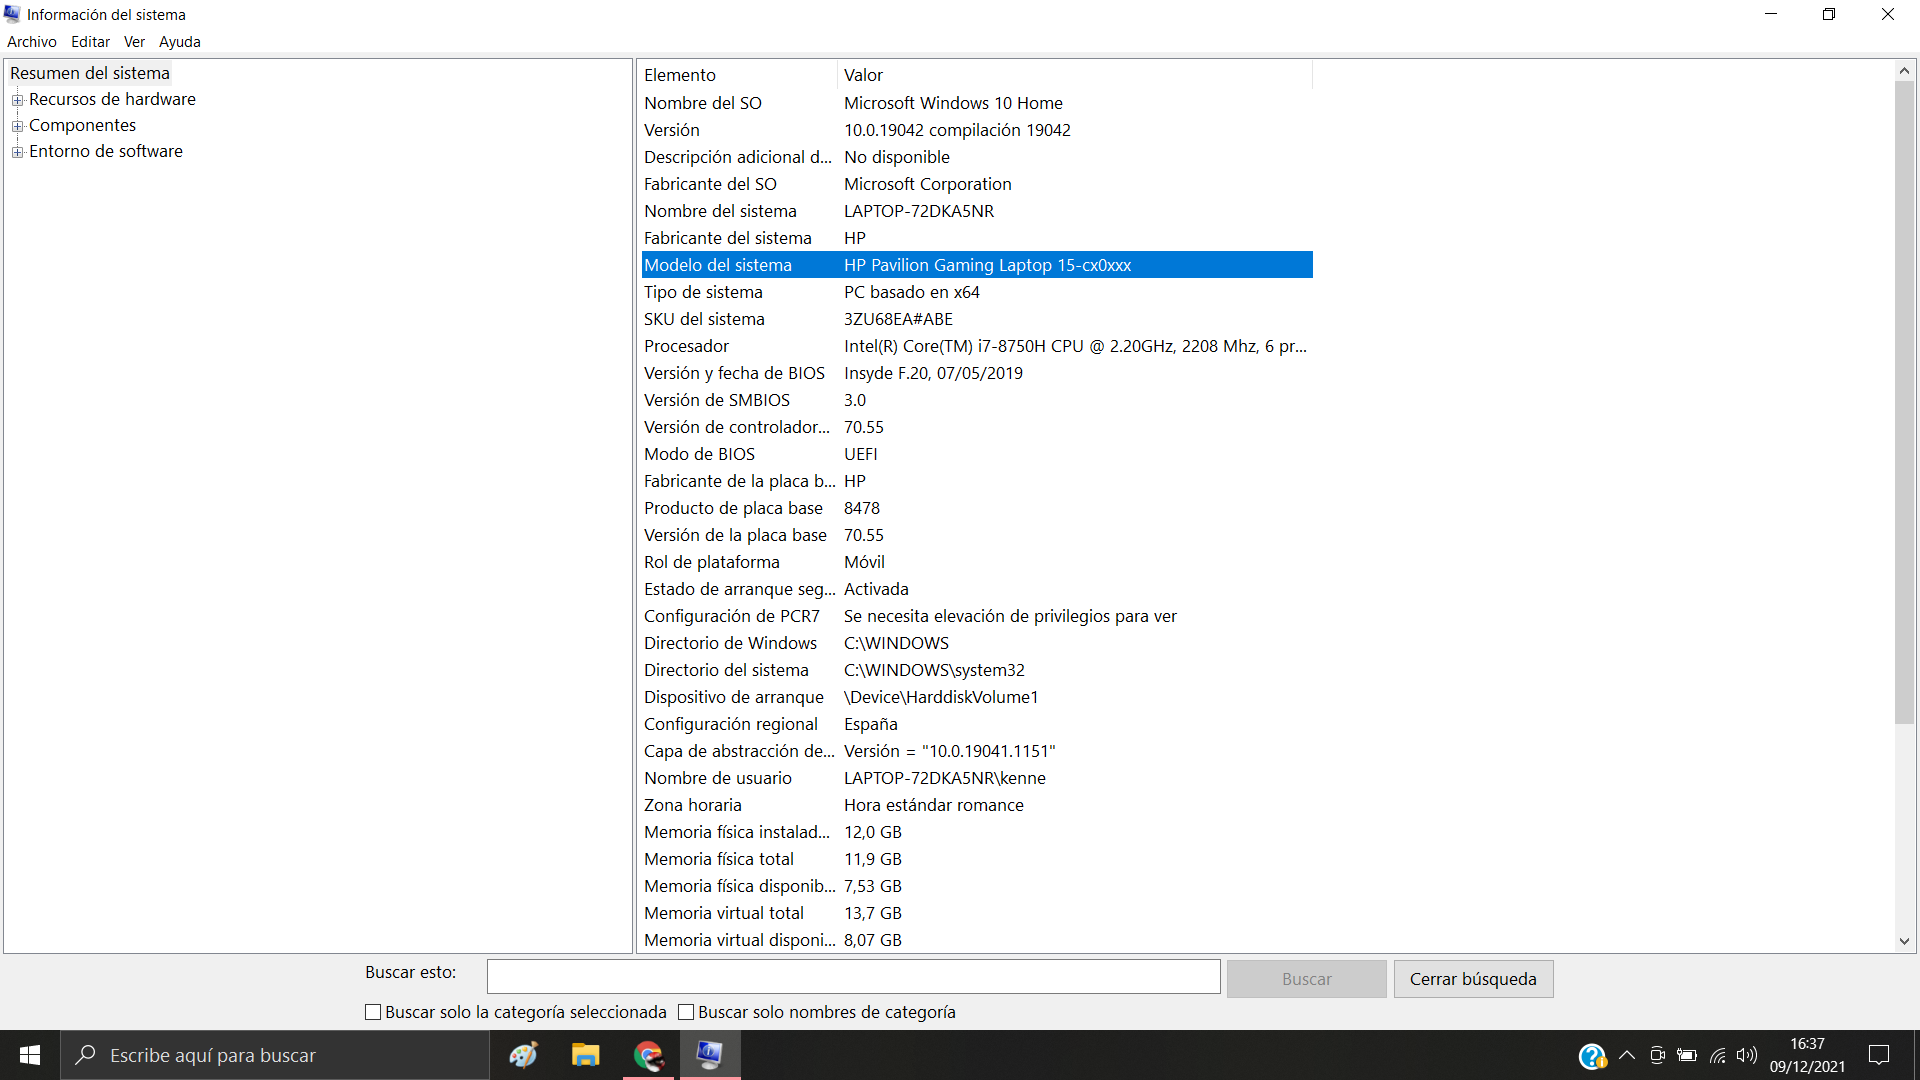
Task: Open Google Chrome from the taskbar
Action: [648, 1055]
